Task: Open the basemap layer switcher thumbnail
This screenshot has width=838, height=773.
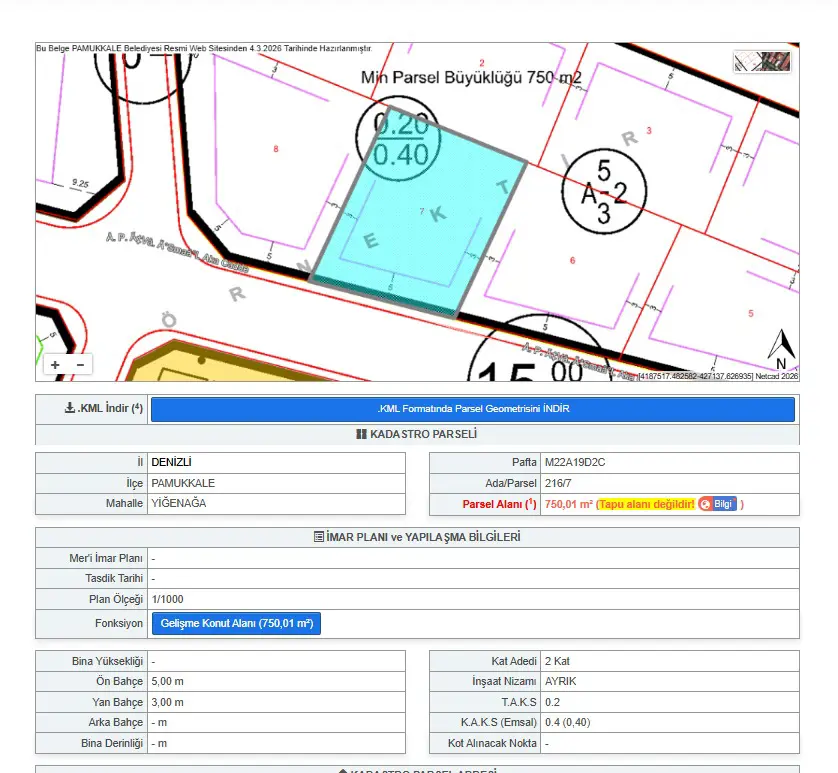Action: point(762,61)
